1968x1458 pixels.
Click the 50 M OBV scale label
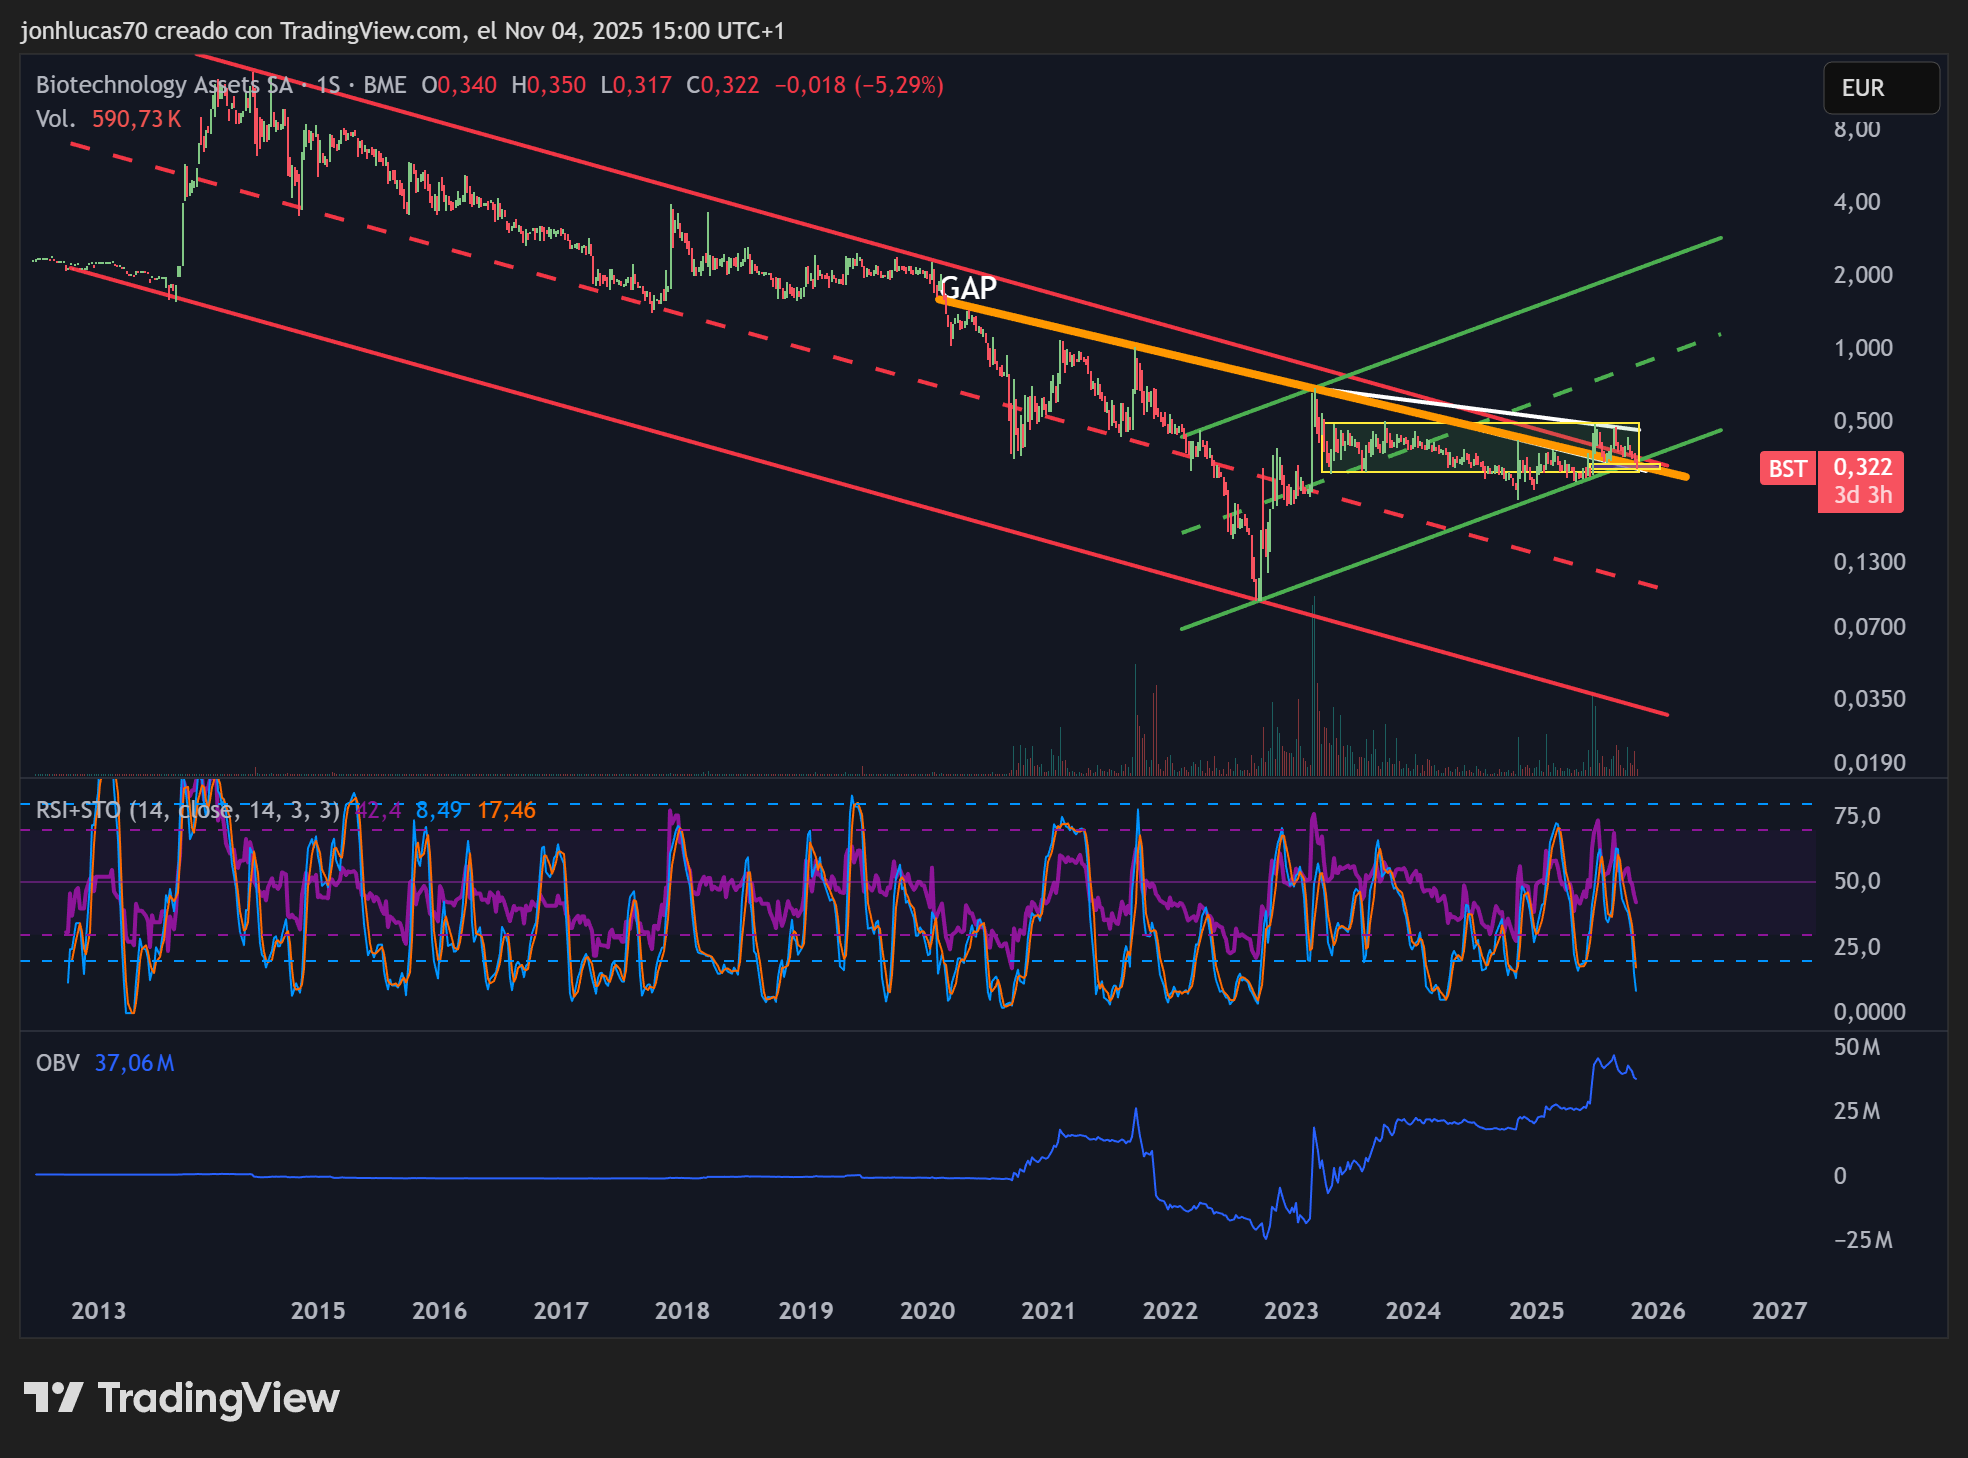[1857, 1047]
